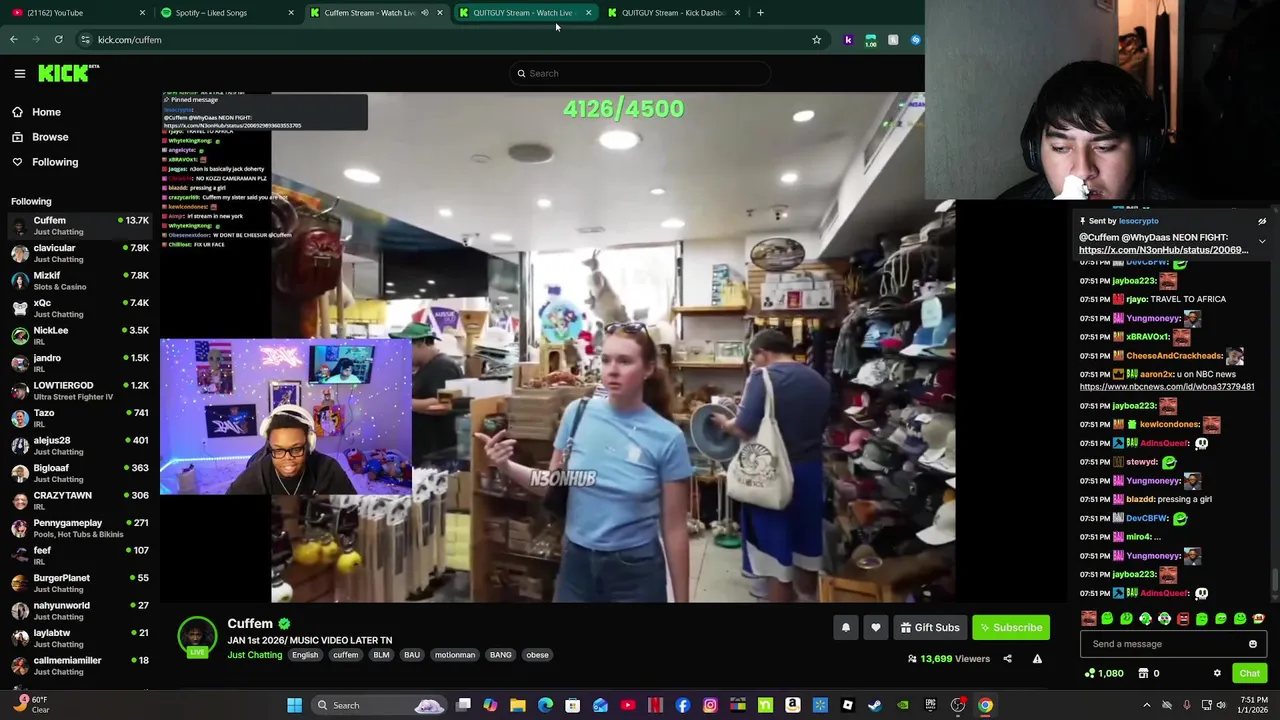Open a new browser tab
Image resolution: width=1280 pixels, height=720 pixels.
[x=760, y=13]
